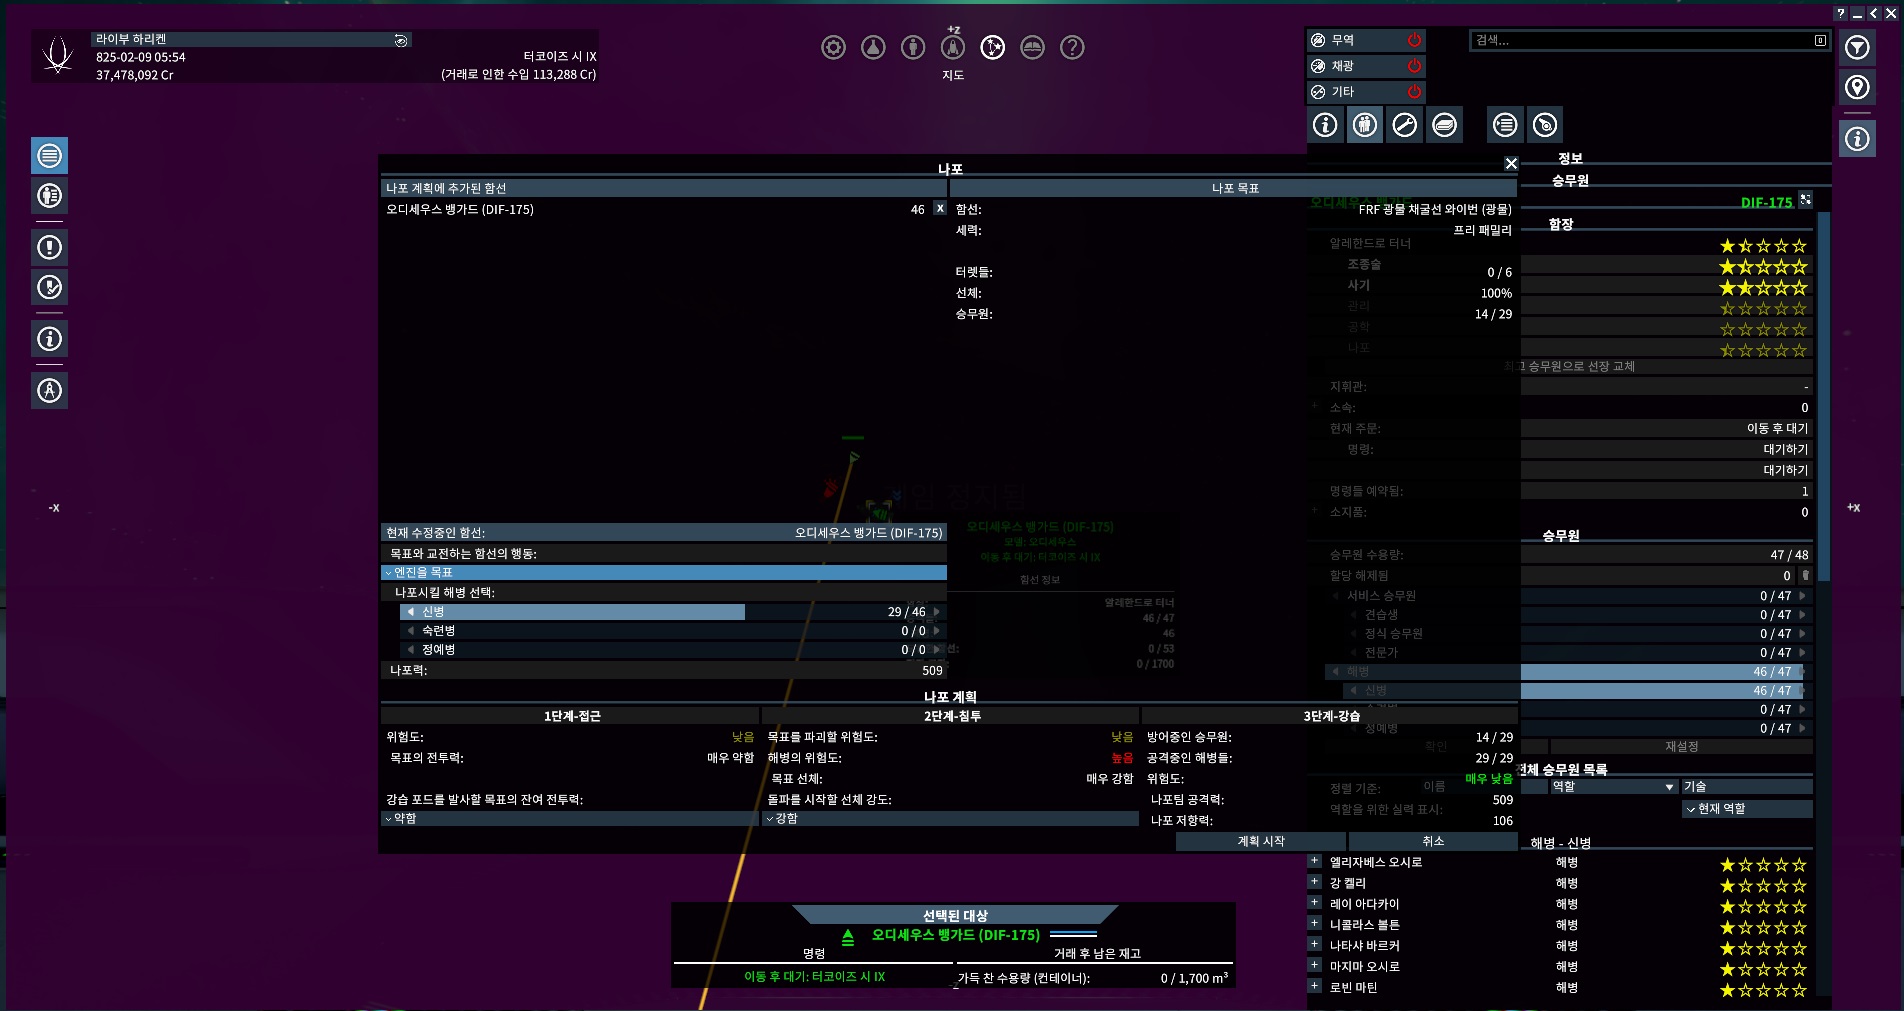The width and height of the screenshot is (1904, 1011).
Task: Toggle the far-right info panel icon
Action: click(1857, 139)
